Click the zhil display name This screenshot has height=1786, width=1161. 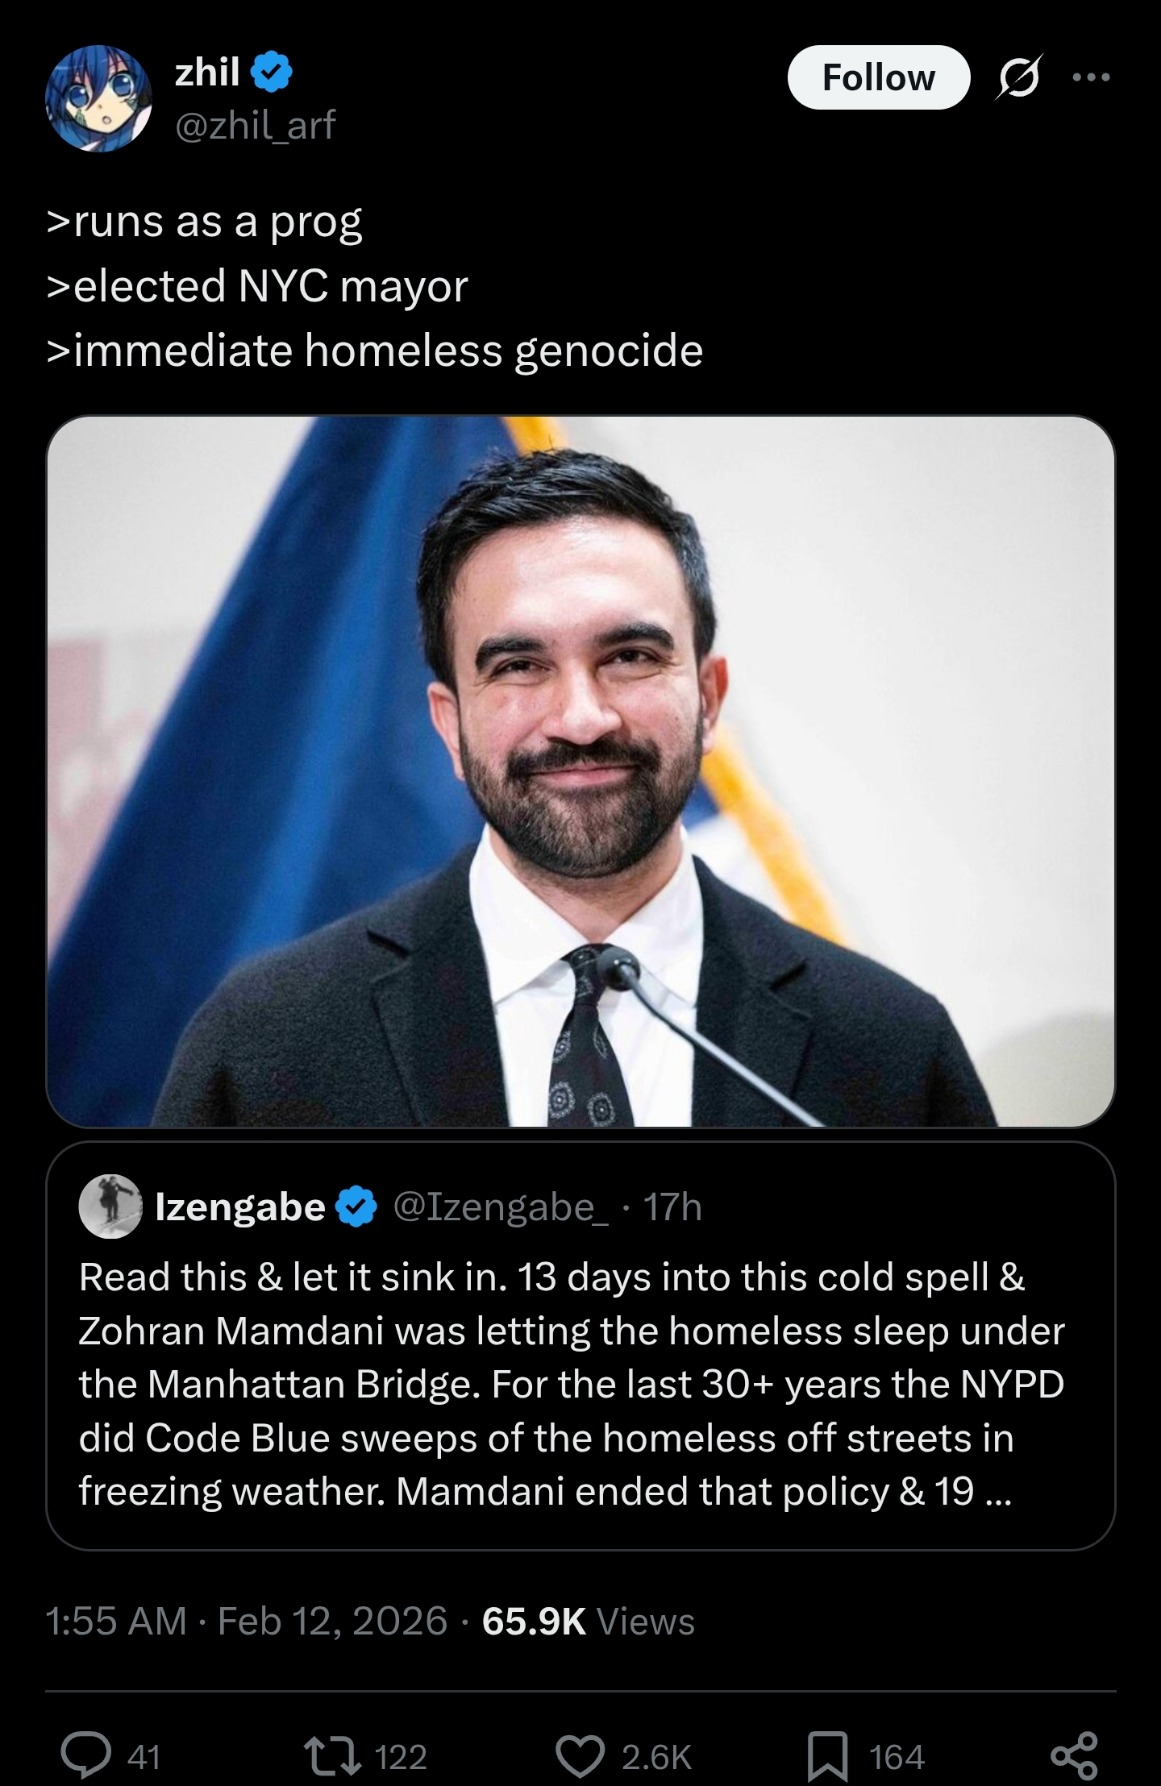point(207,72)
